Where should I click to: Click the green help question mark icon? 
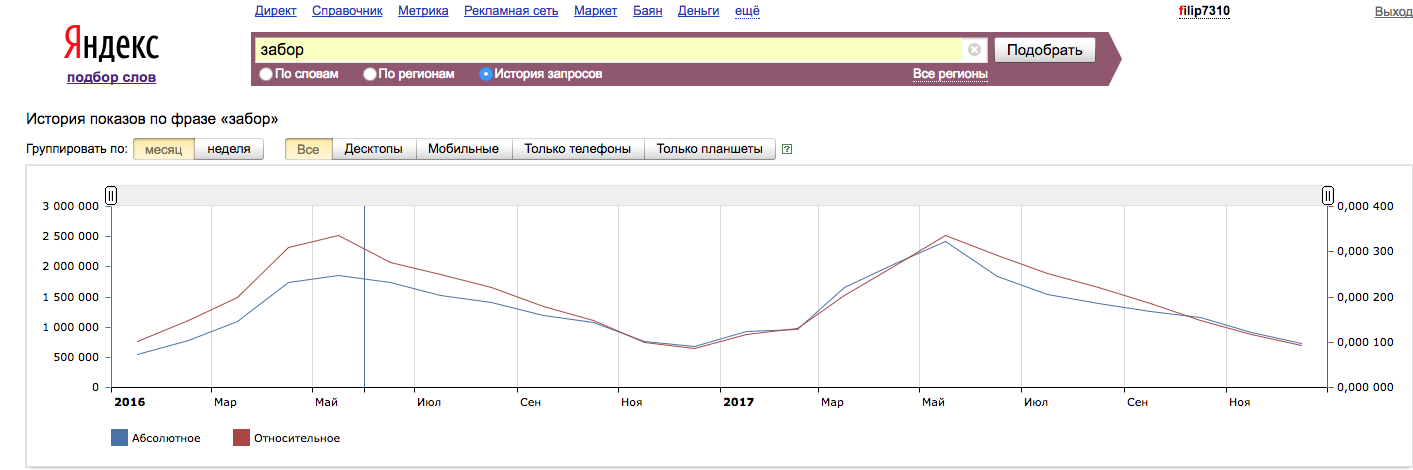tap(787, 150)
